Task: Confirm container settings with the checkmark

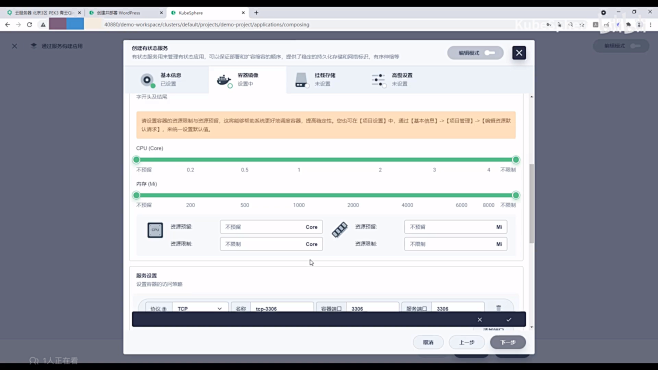Action: pyautogui.click(x=509, y=320)
